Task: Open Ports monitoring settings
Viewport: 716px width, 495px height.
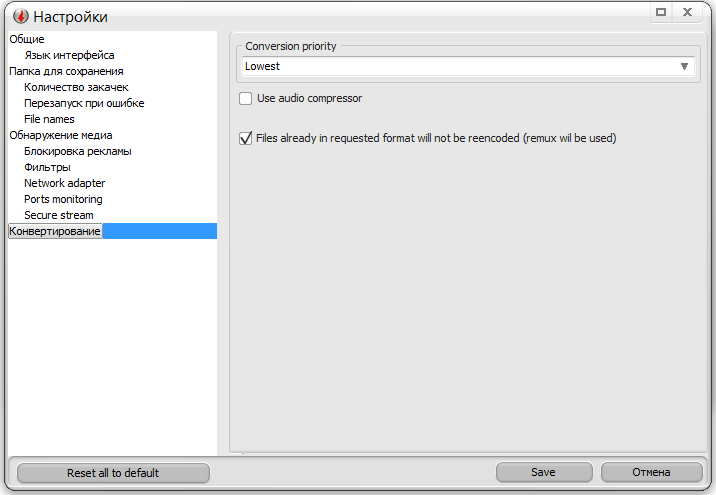Action: tap(63, 199)
